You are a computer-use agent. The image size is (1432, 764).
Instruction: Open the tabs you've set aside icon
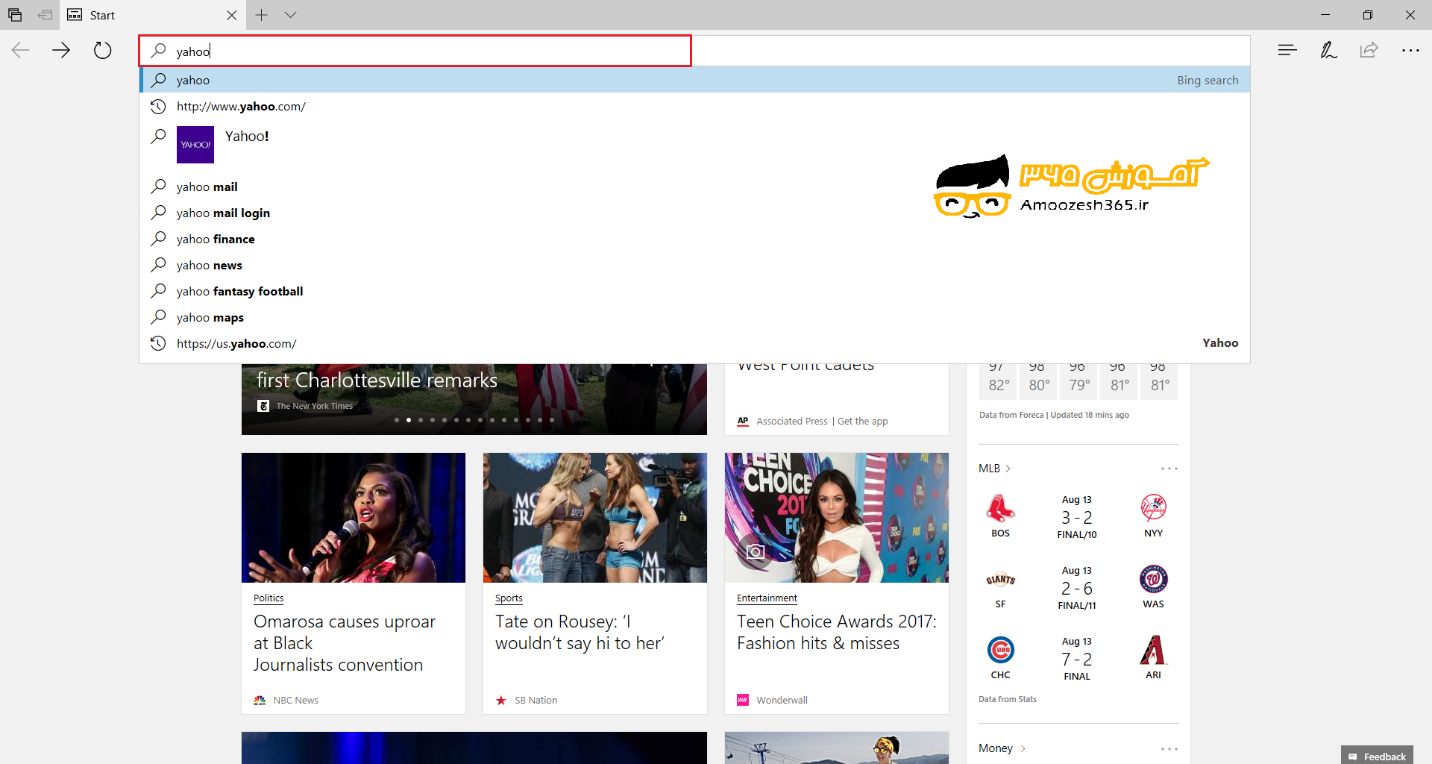pos(15,15)
